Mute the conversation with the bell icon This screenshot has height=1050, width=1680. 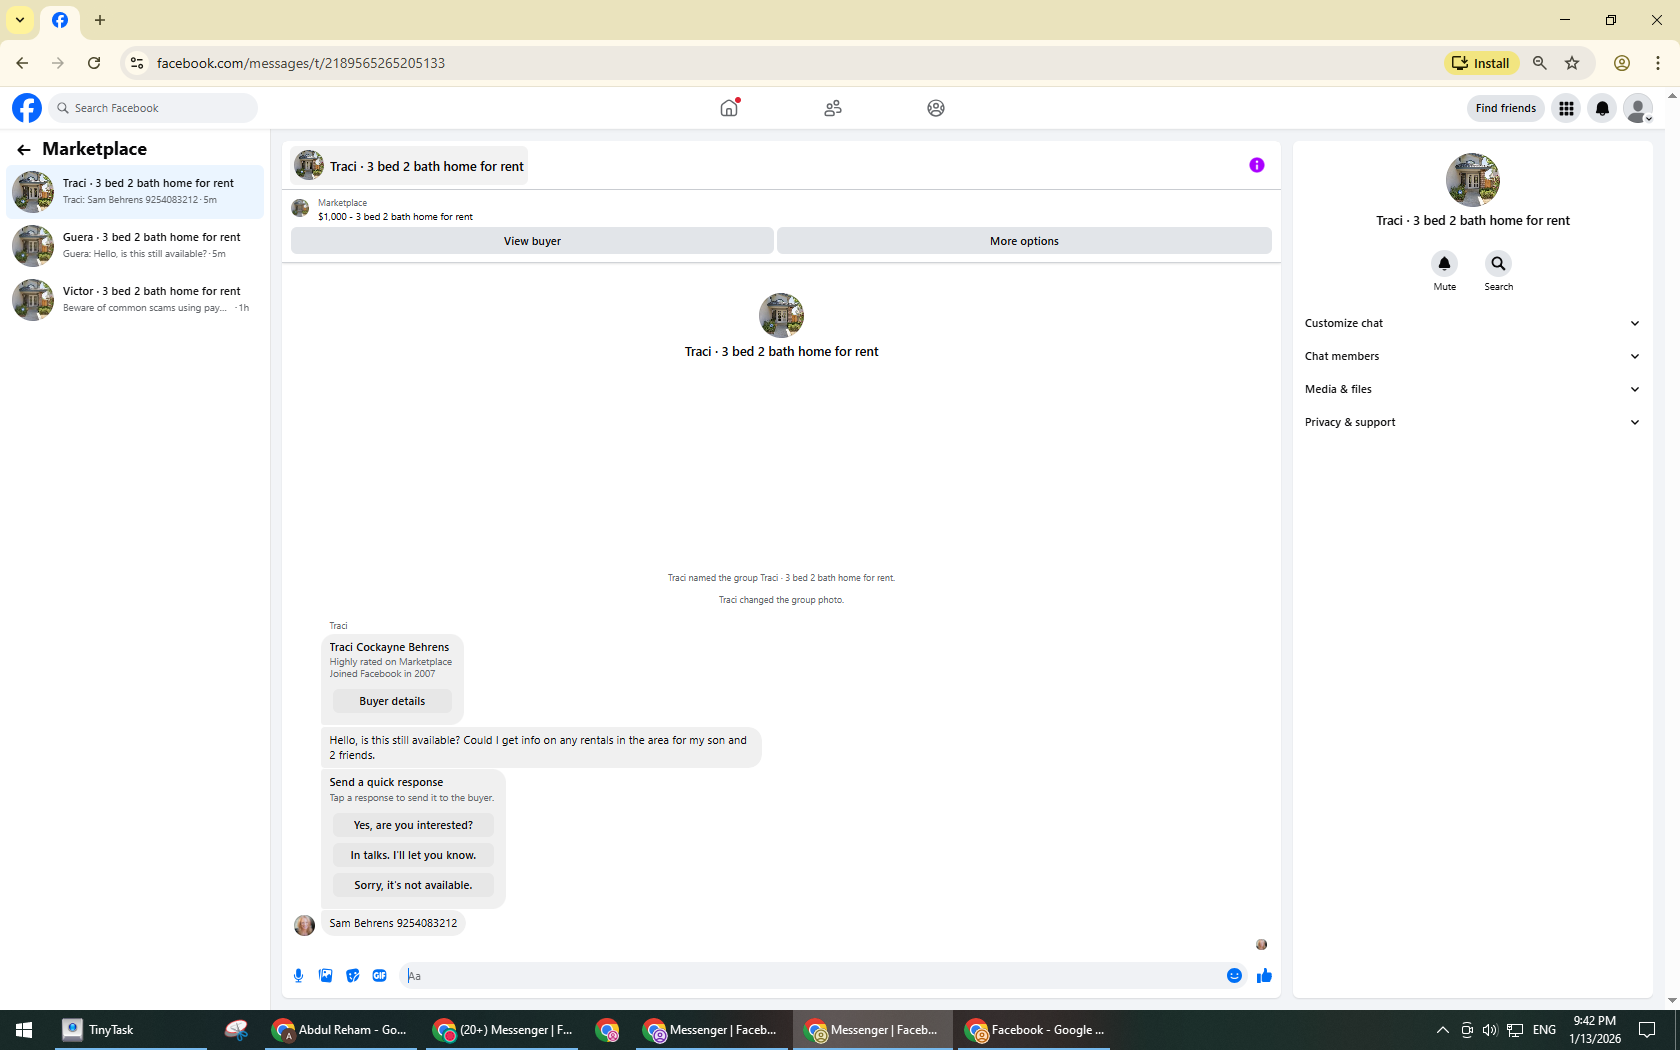coord(1444,263)
